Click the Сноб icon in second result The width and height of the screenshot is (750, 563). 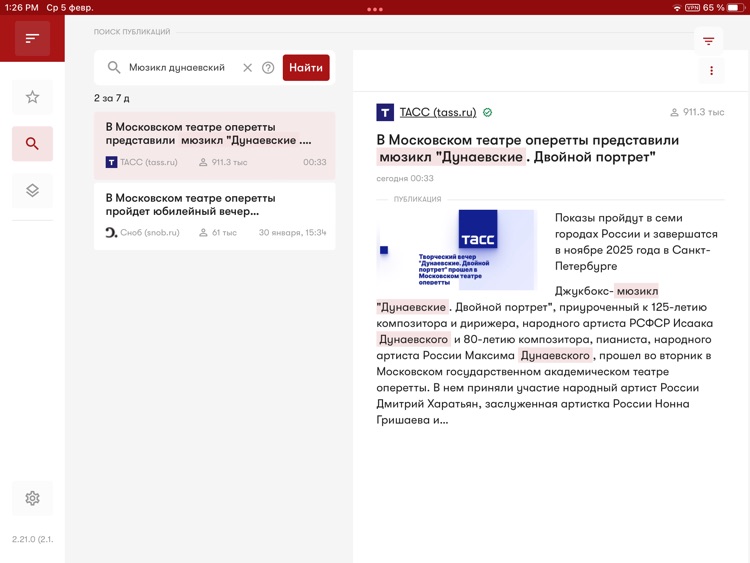pos(111,232)
